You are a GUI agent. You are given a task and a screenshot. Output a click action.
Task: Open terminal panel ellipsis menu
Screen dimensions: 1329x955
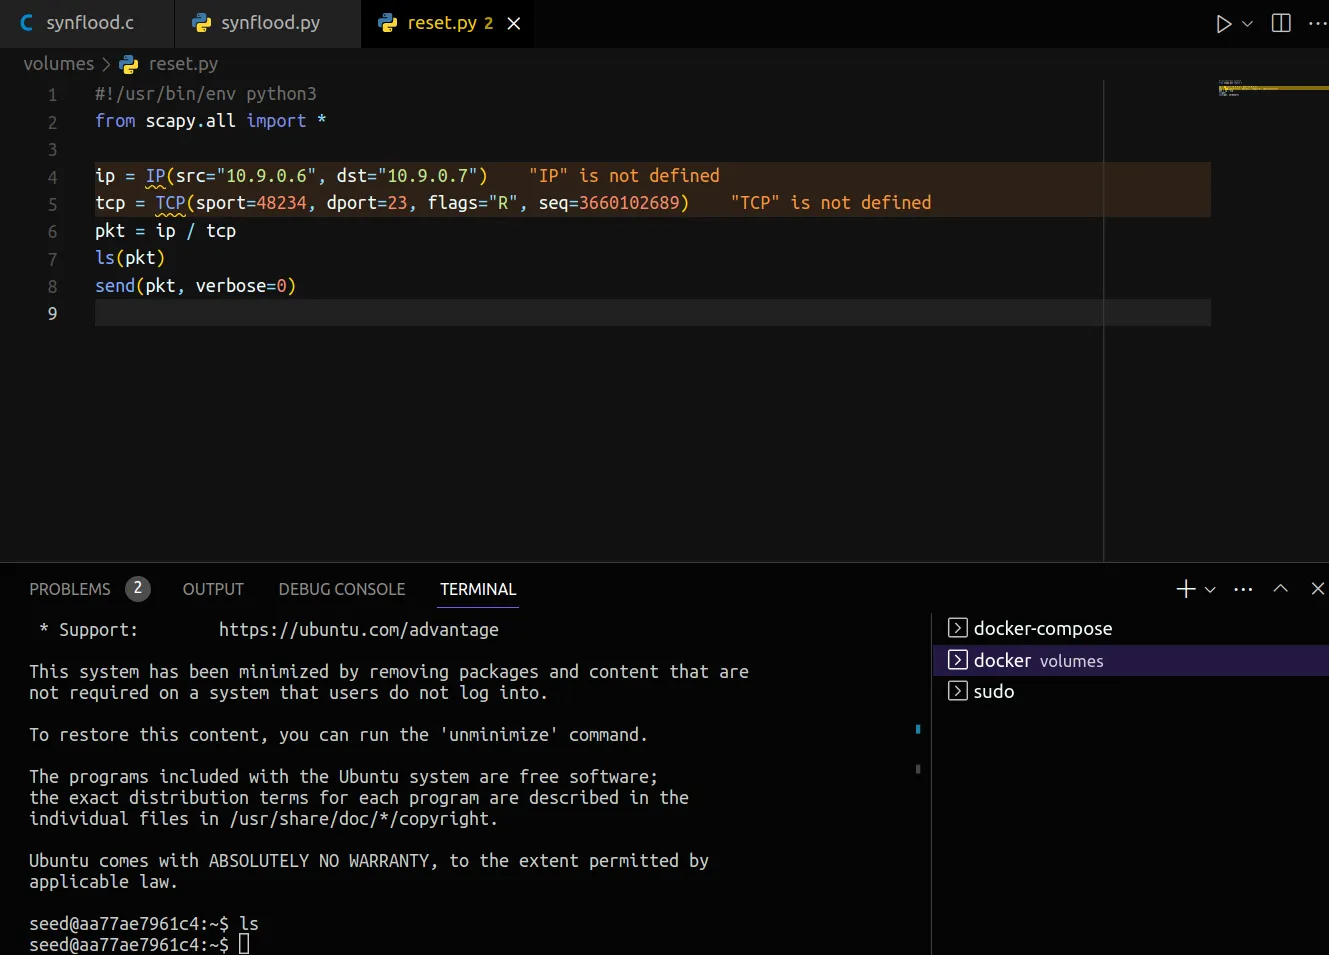tap(1243, 589)
